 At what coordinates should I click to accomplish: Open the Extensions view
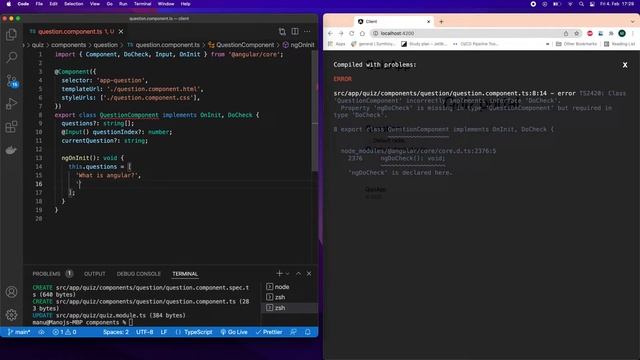[x=11, y=127]
